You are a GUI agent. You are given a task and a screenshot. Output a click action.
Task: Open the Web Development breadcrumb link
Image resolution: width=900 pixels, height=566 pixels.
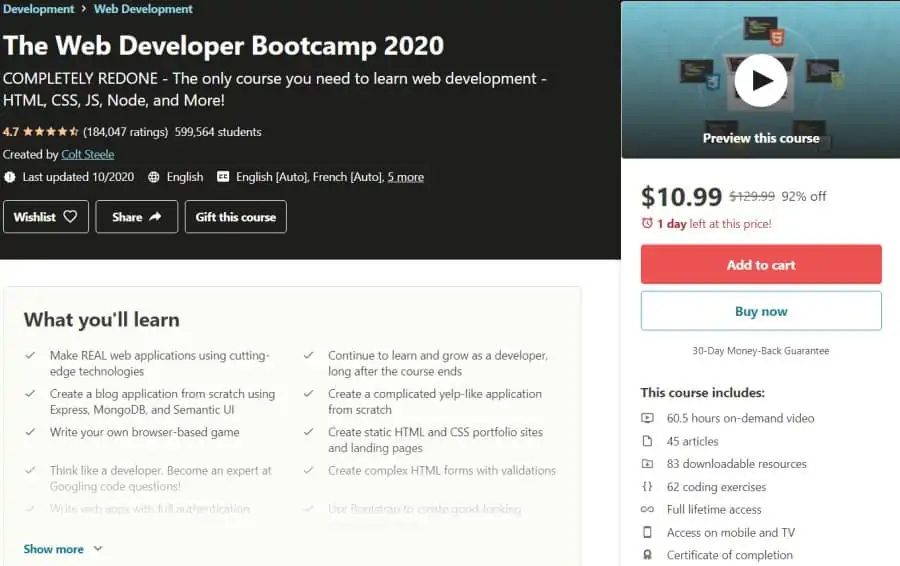click(143, 9)
